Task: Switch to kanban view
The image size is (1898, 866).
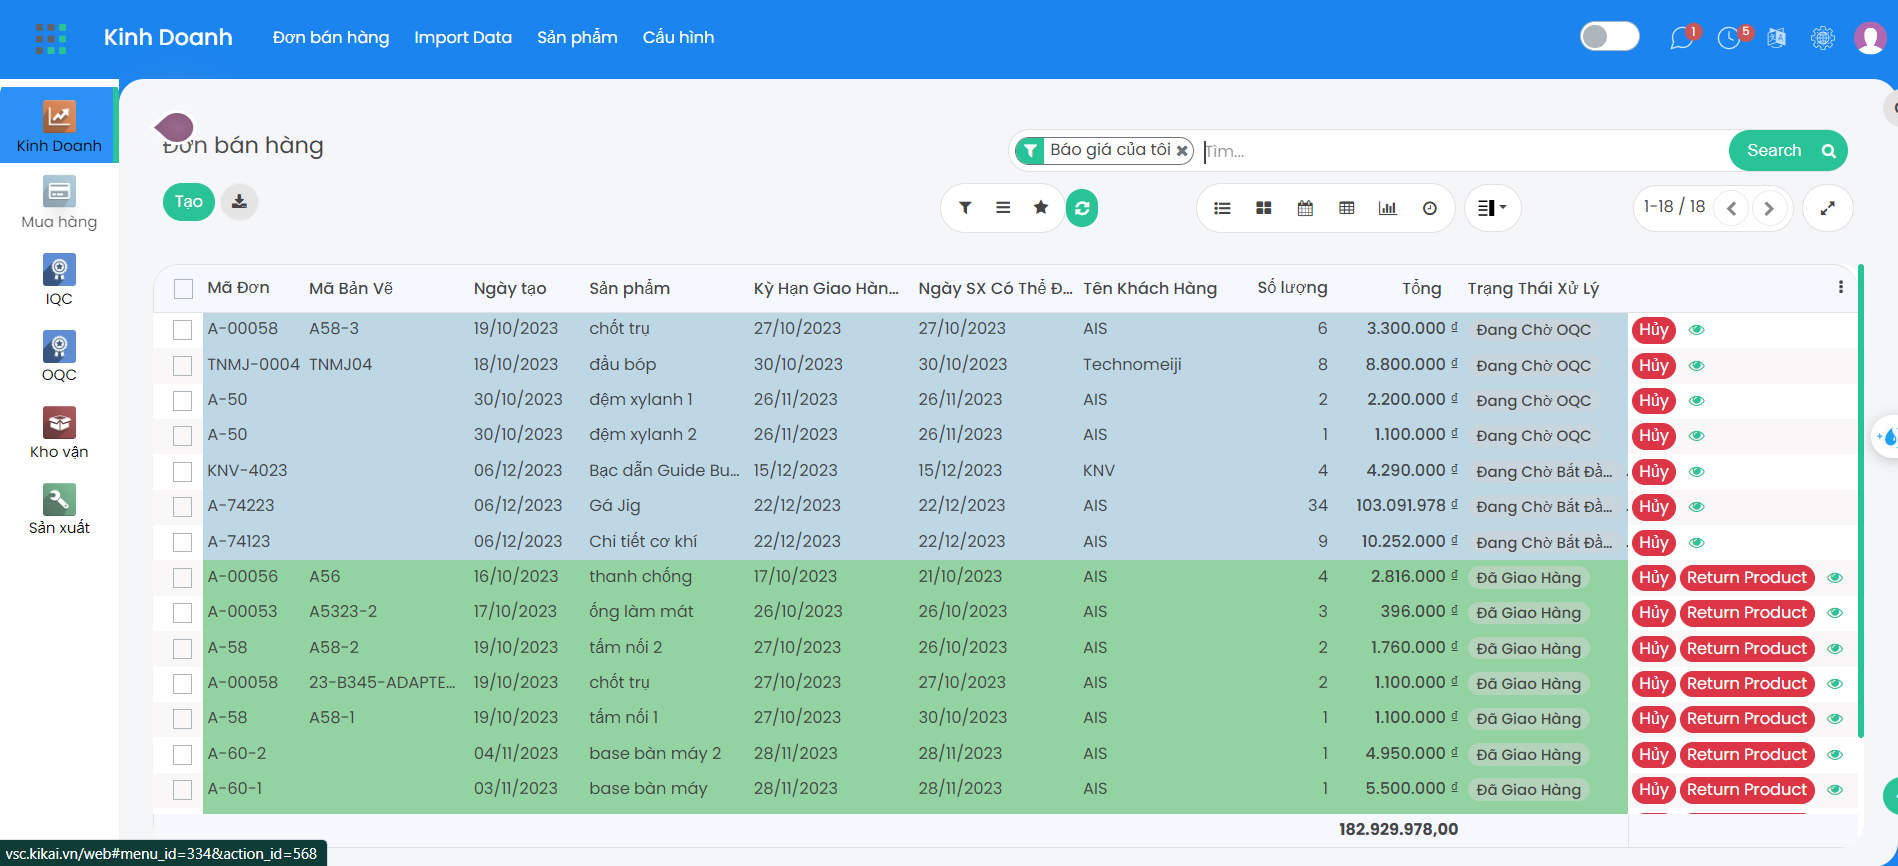Action: 1264,208
